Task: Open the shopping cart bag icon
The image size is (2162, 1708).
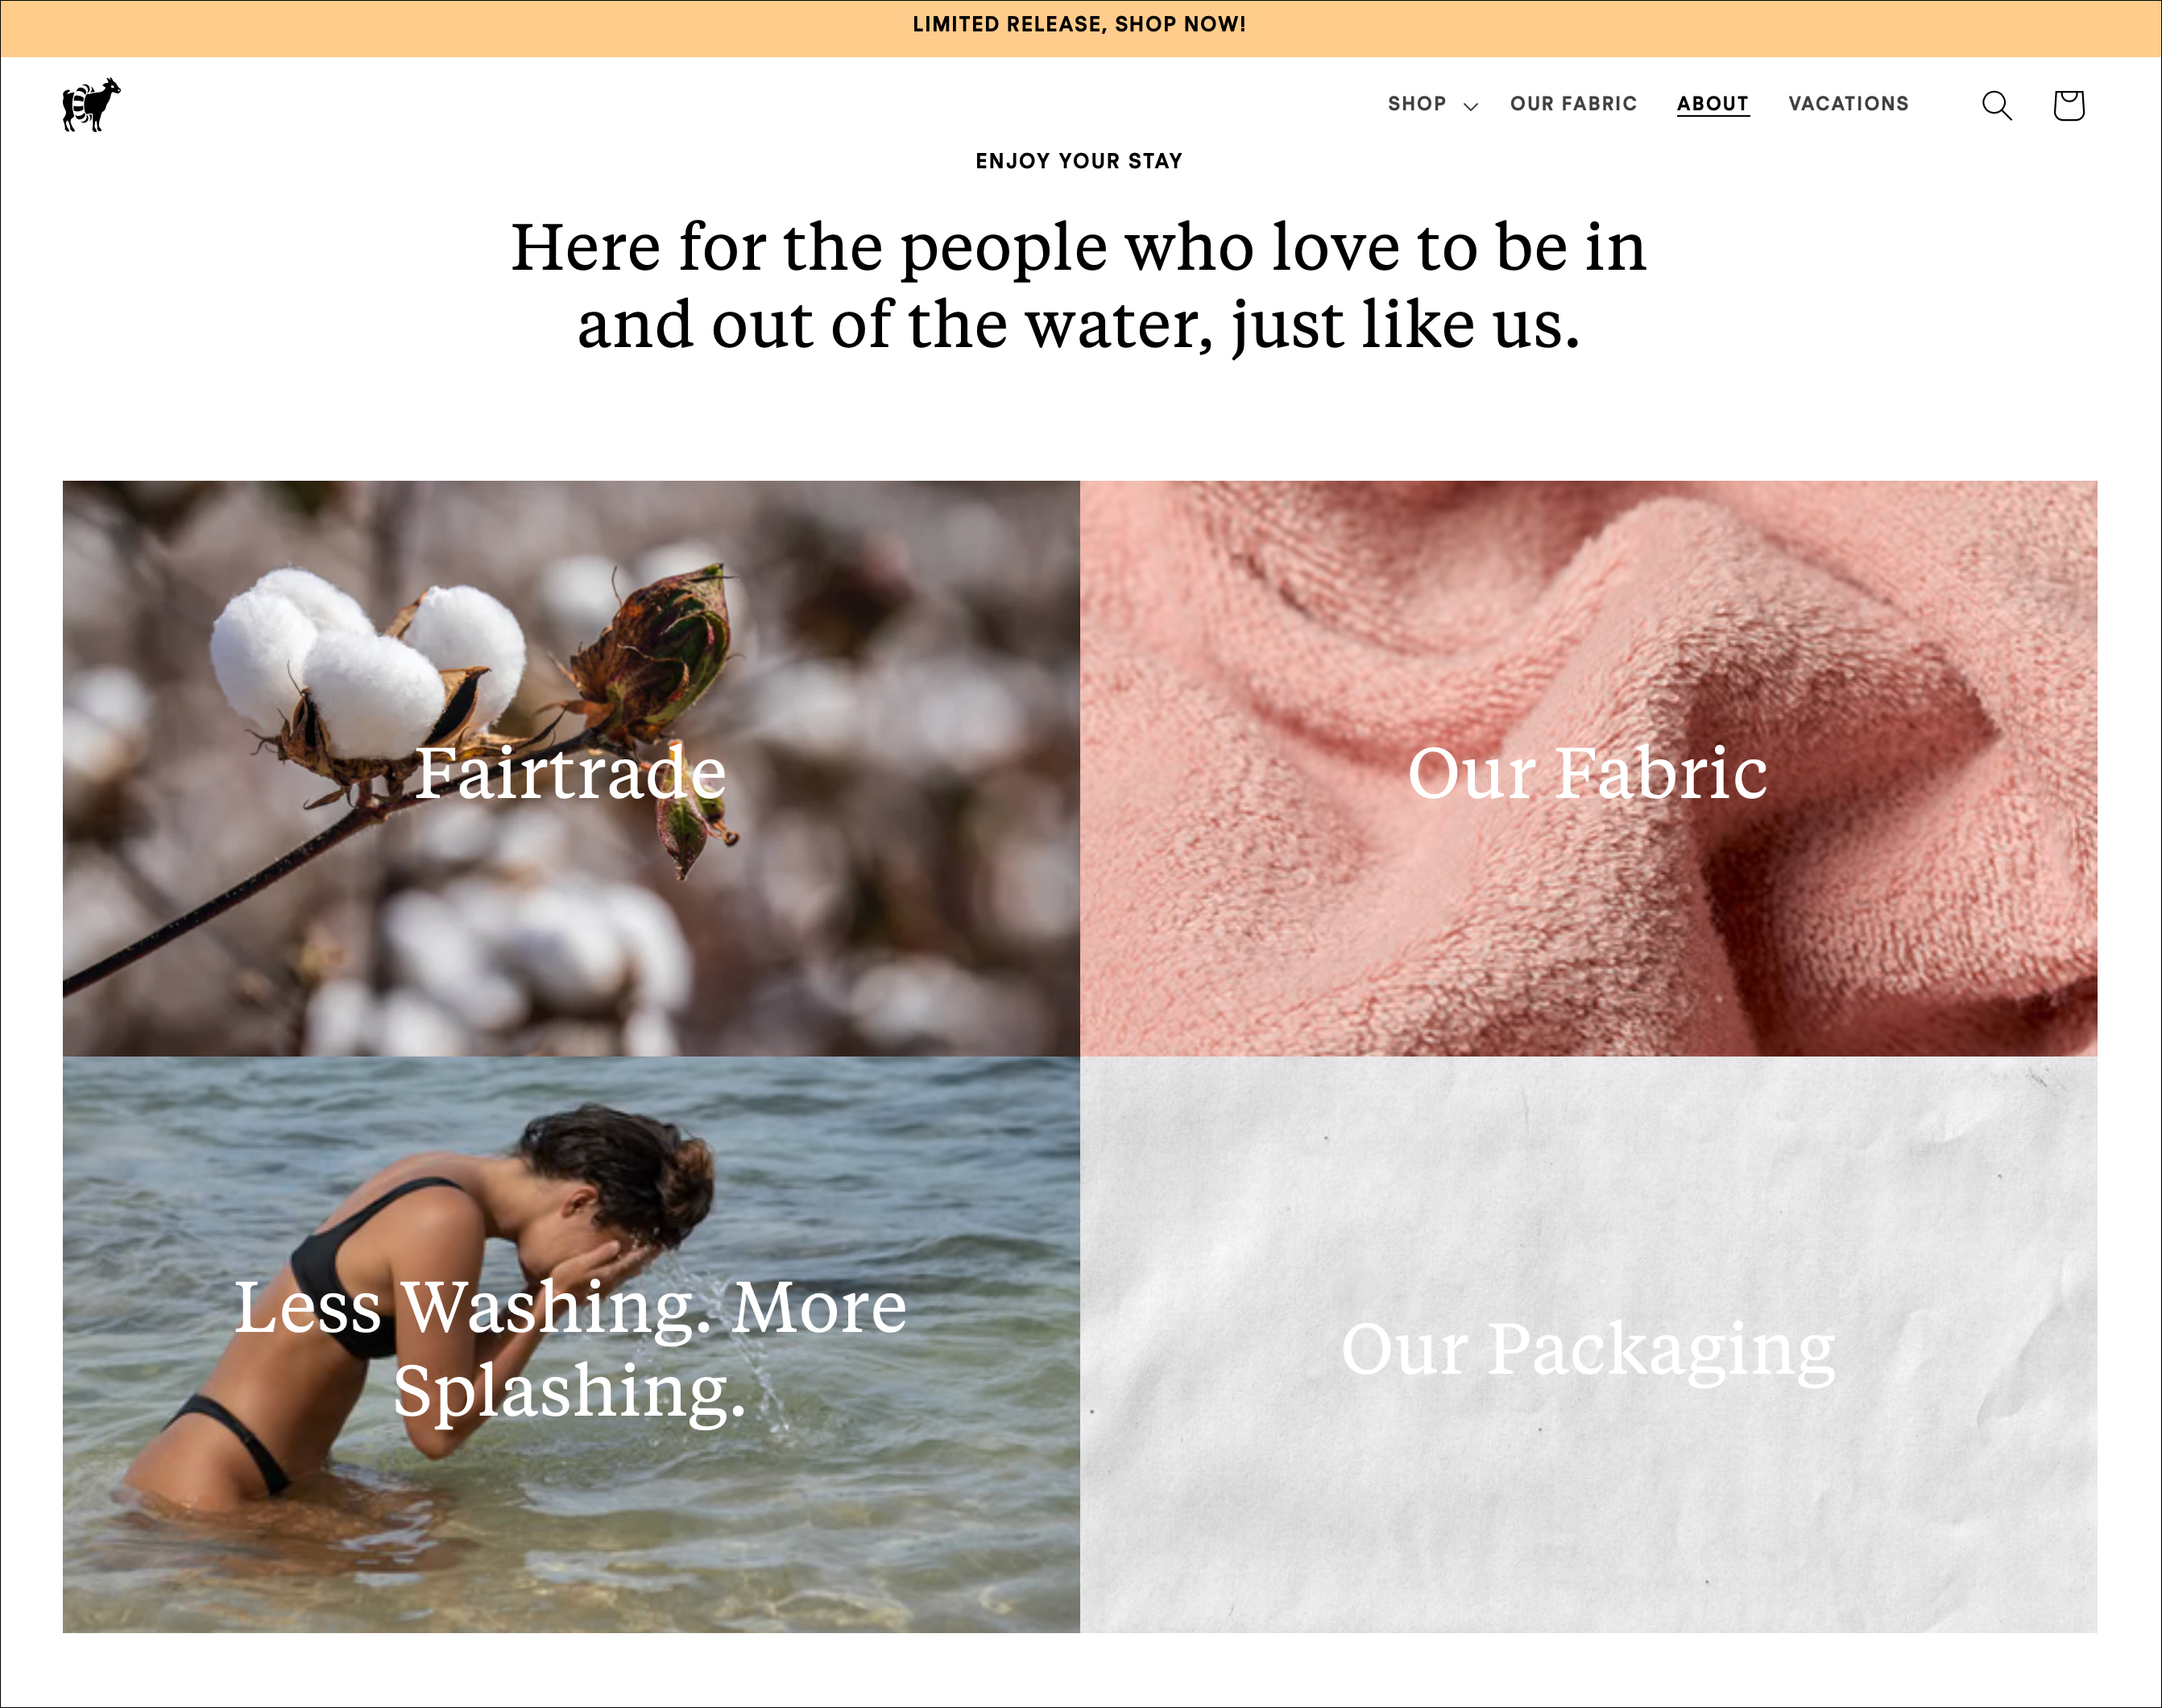Action: tap(2068, 105)
